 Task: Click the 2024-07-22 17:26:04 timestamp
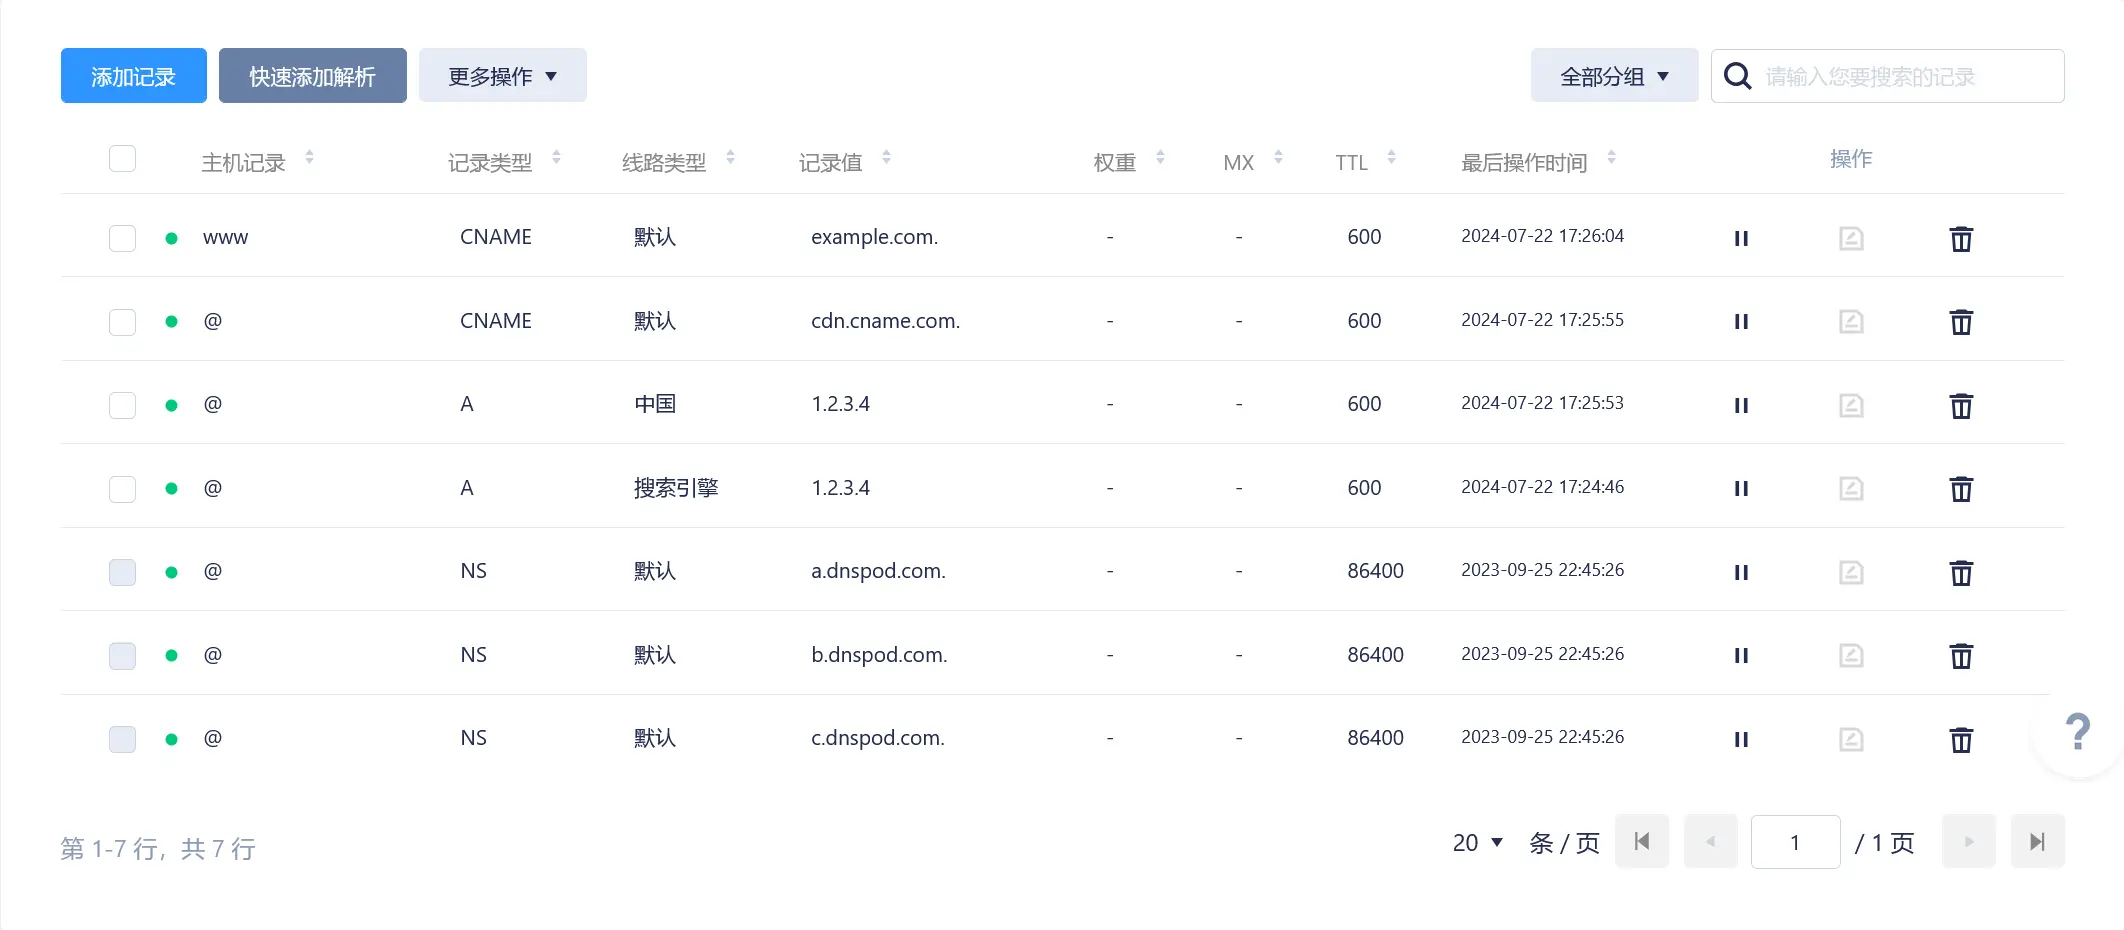pyautogui.click(x=1542, y=236)
